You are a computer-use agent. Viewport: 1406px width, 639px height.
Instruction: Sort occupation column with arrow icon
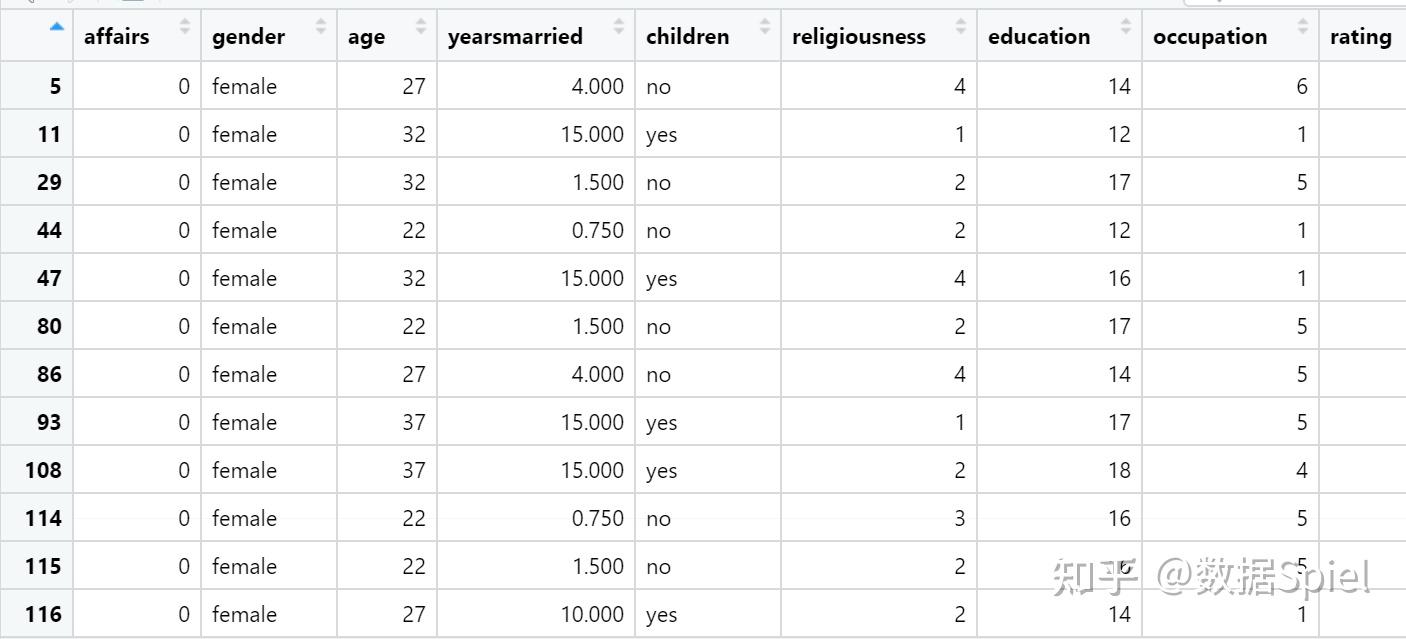click(1303, 26)
